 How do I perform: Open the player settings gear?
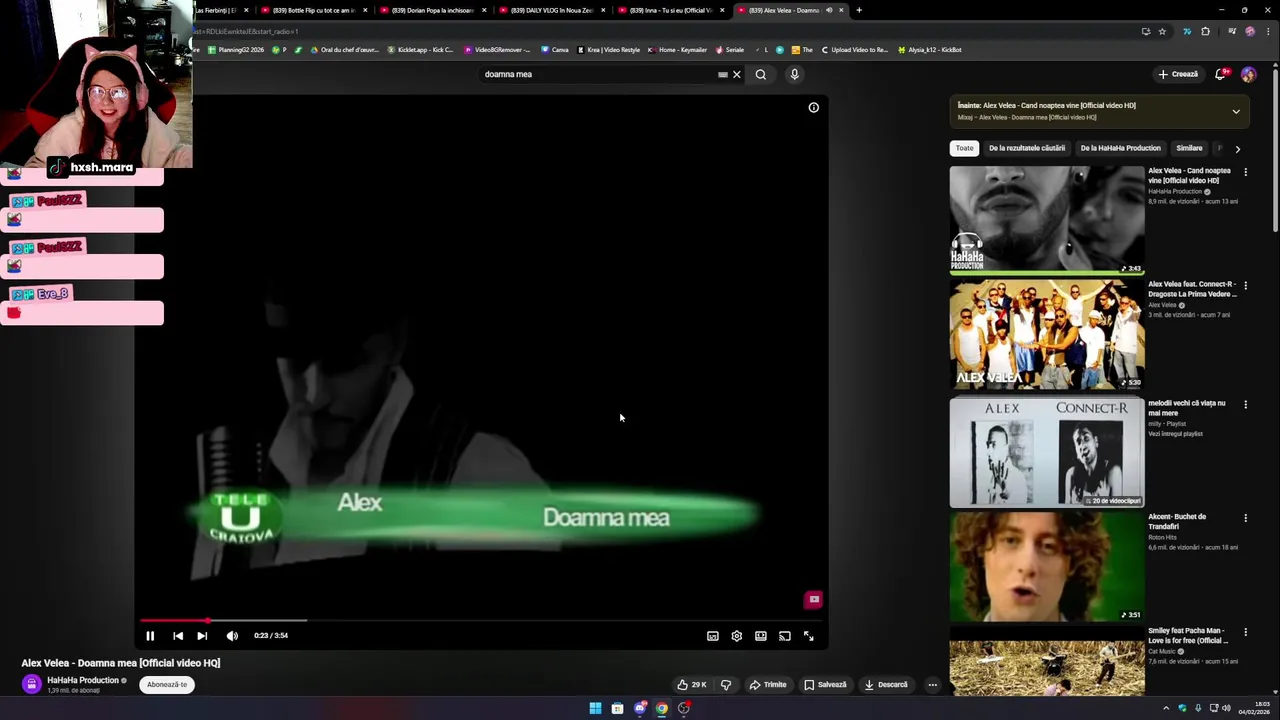pos(737,636)
